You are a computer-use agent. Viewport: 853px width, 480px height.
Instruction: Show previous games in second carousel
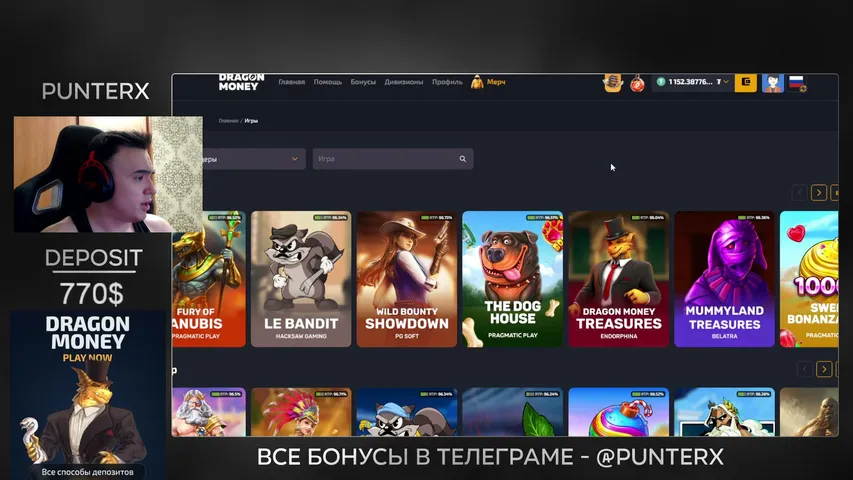pyautogui.click(x=805, y=369)
